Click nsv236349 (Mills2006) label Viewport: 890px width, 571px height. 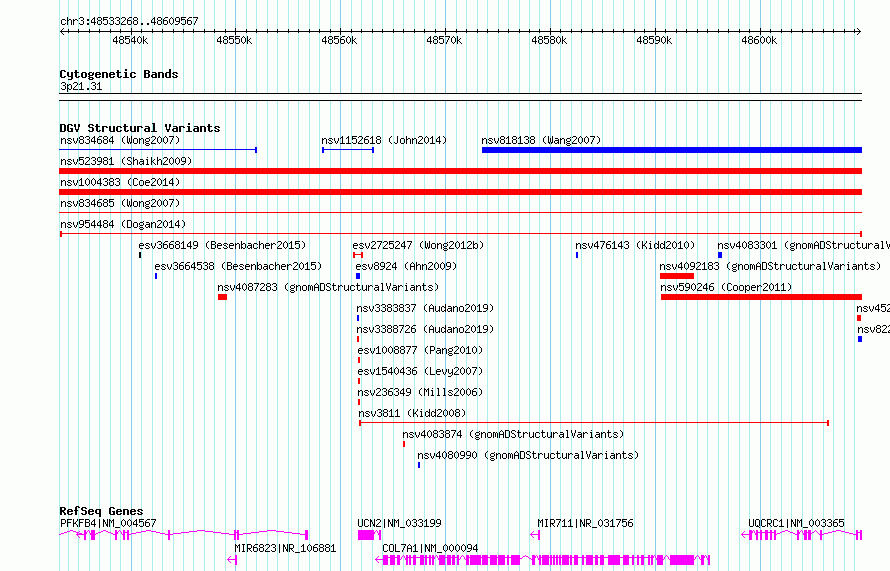coord(420,392)
